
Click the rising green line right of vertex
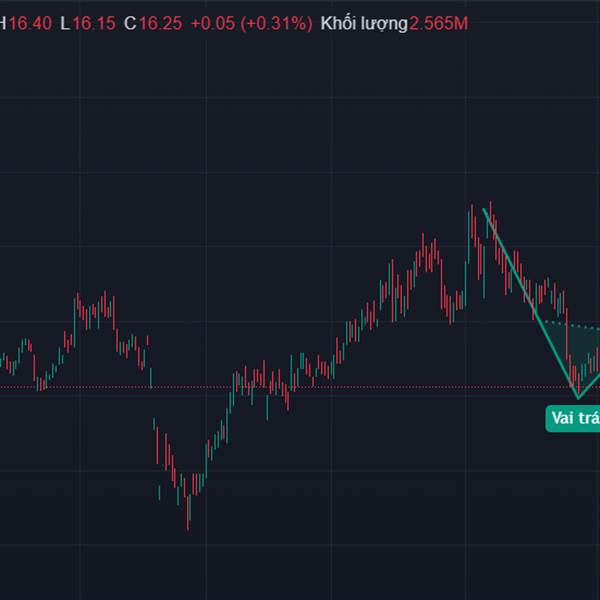pyautogui.click(x=590, y=383)
